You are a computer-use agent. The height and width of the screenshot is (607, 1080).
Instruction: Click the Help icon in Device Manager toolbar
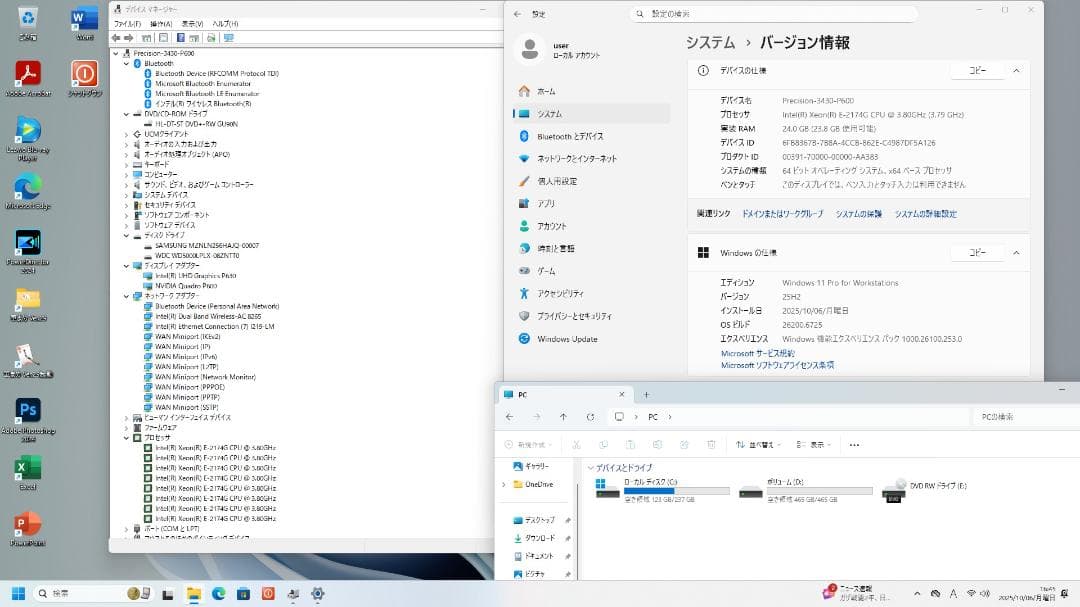click(x=180, y=37)
